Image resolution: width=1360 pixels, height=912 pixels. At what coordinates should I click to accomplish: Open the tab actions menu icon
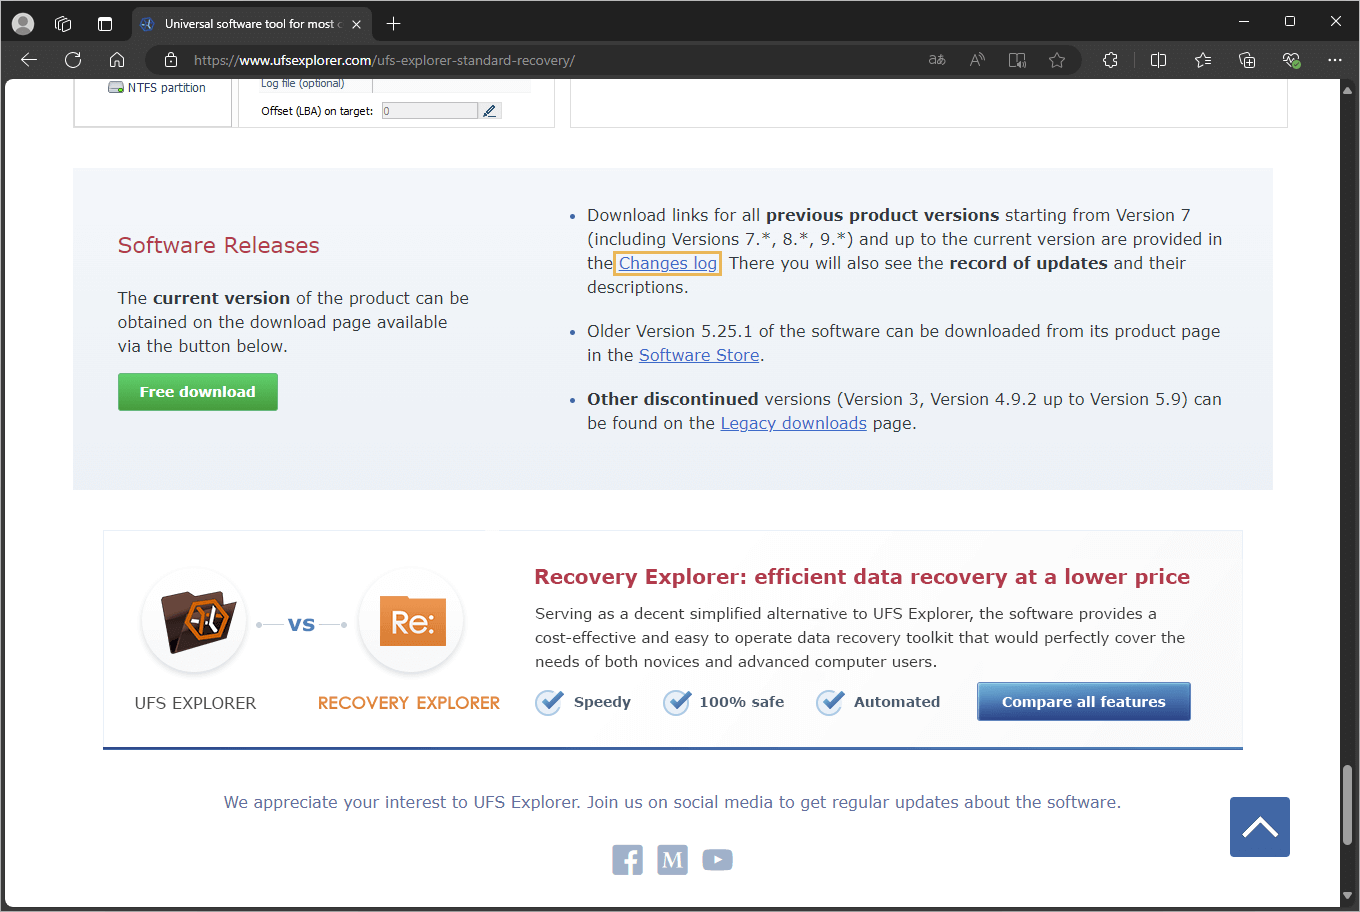pyautogui.click(x=105, y=23)
